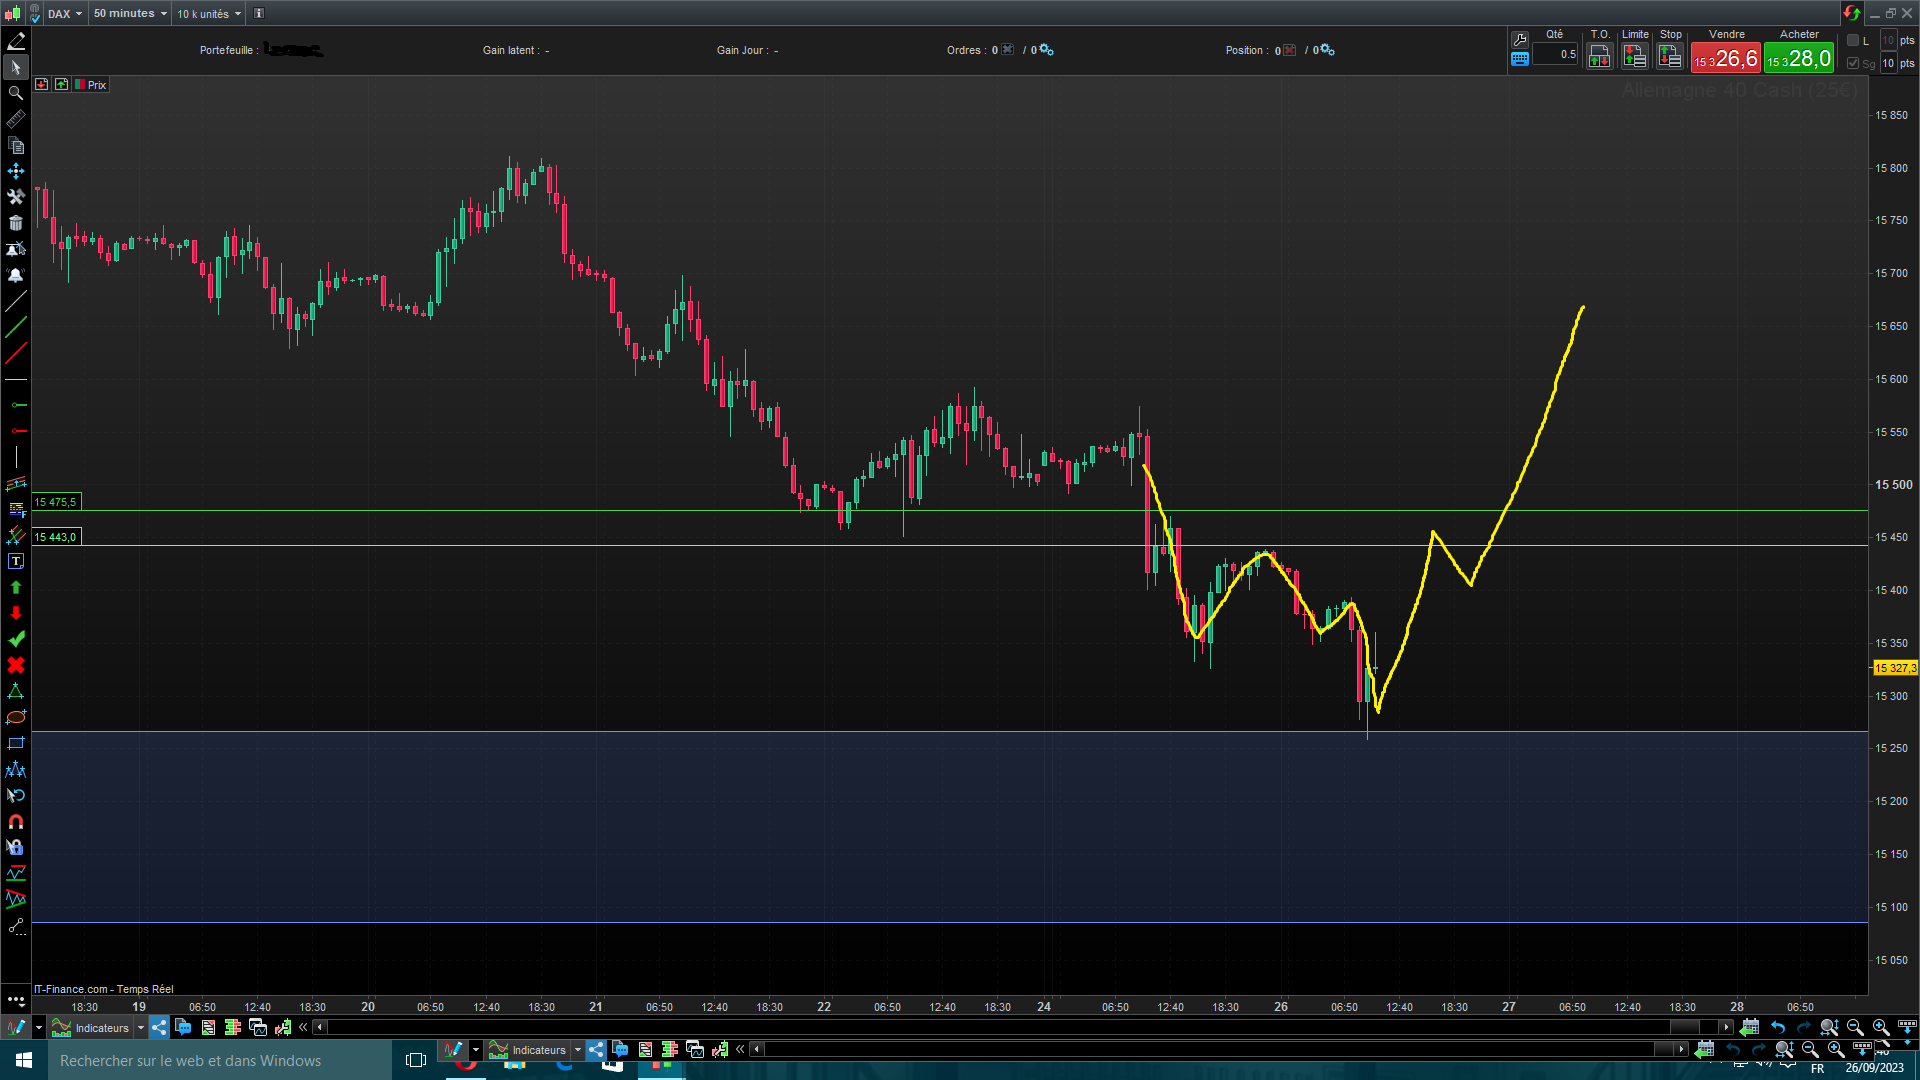Open the DAX instrument dropdown

coord(65,14)
